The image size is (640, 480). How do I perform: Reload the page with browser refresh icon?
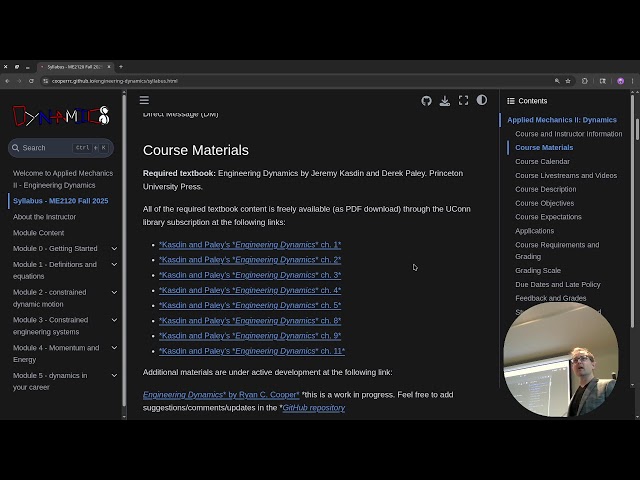point(31,81)
